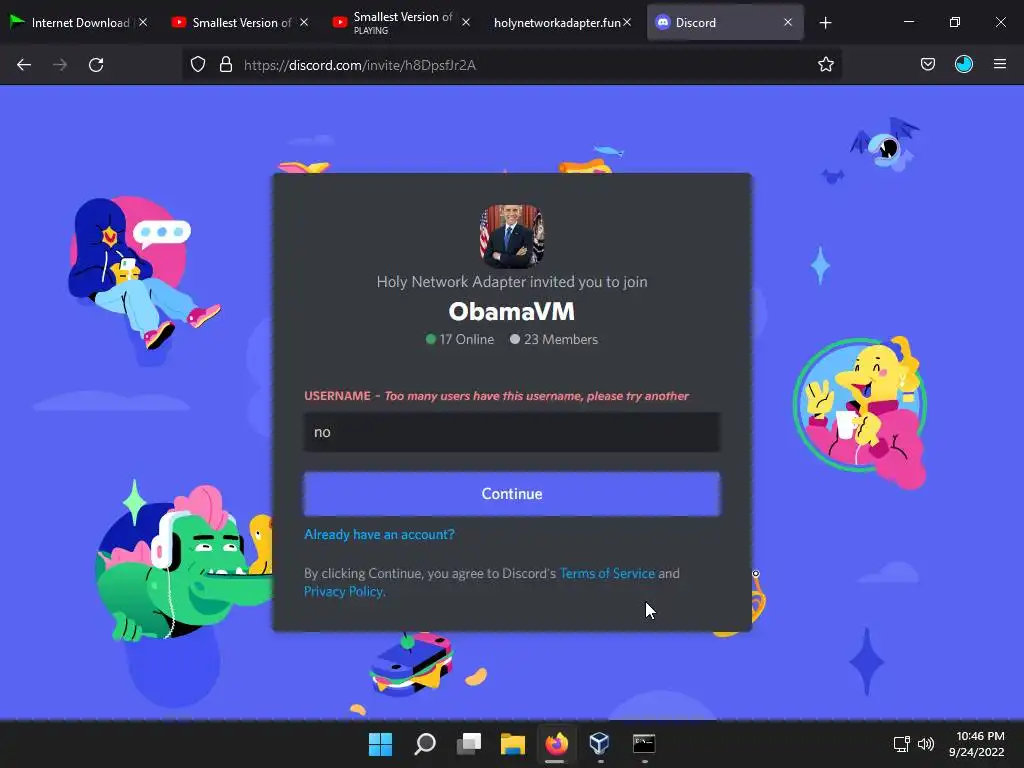Click the Continue button
Viewport: 1024px width, 768px height.
tap(512, 494)
